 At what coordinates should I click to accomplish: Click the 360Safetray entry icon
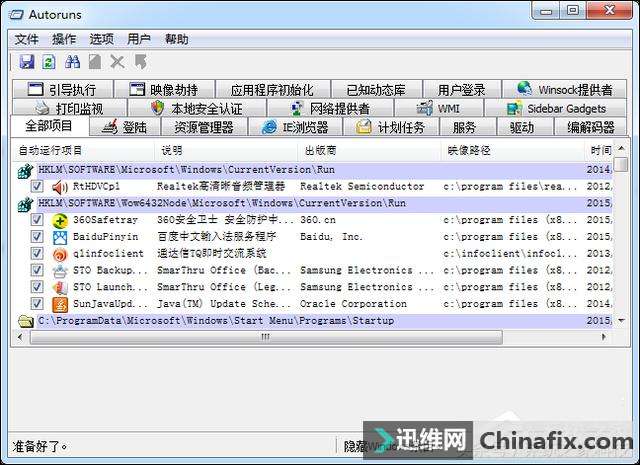tap(60, 220)
